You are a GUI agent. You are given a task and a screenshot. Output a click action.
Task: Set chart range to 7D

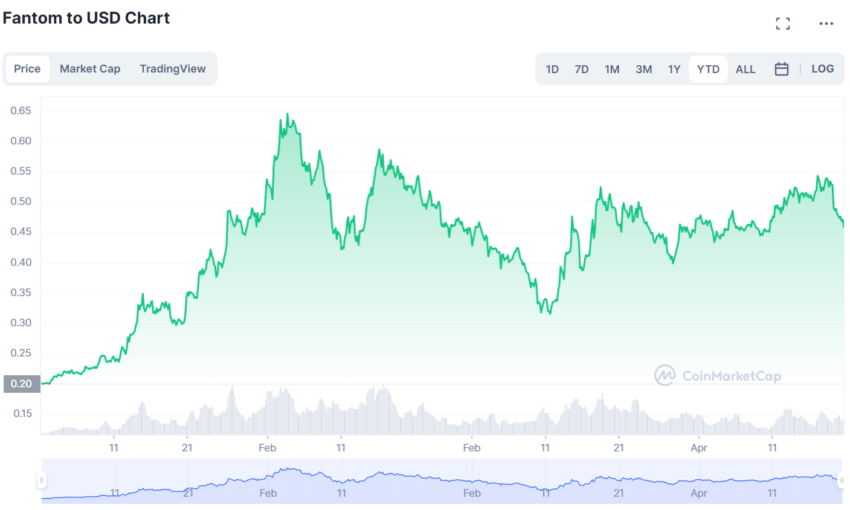tap(581, 69)
